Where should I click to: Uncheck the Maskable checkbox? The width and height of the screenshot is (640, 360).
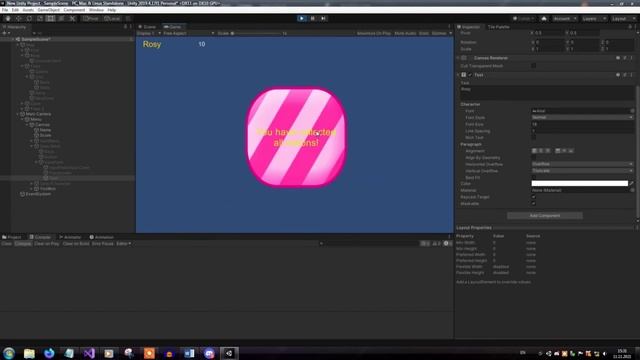(534, 203)
